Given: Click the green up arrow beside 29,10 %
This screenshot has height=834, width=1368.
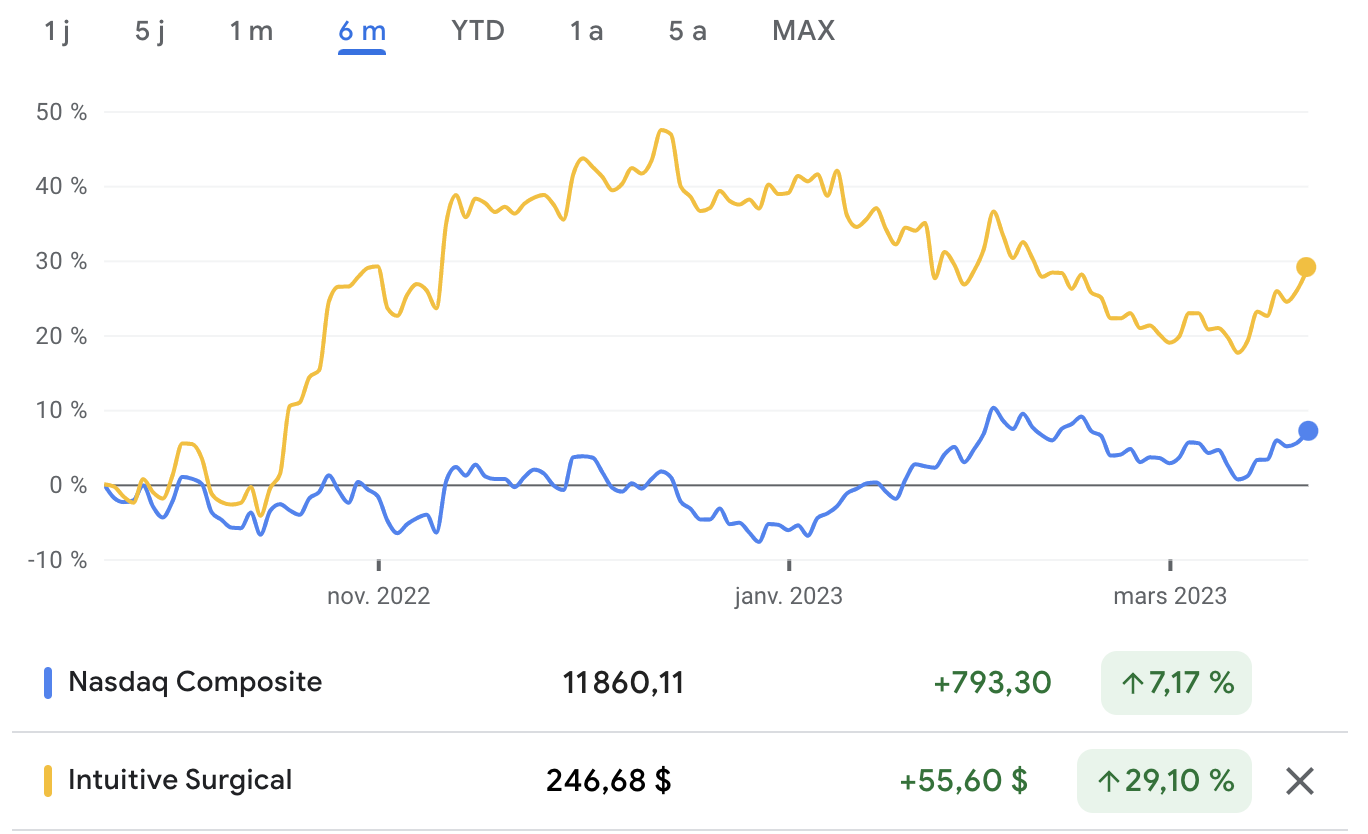Looking at the screenshot, I should [1108, 781].
